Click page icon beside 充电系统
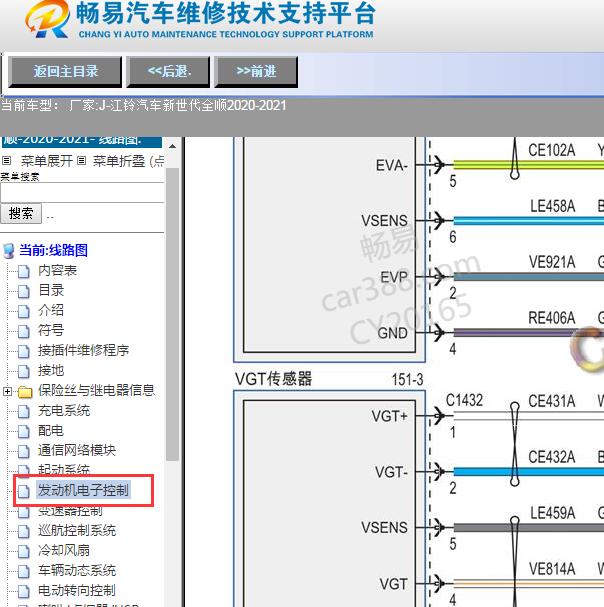This screenshot has width=604, height=607. tap(24, 412)
